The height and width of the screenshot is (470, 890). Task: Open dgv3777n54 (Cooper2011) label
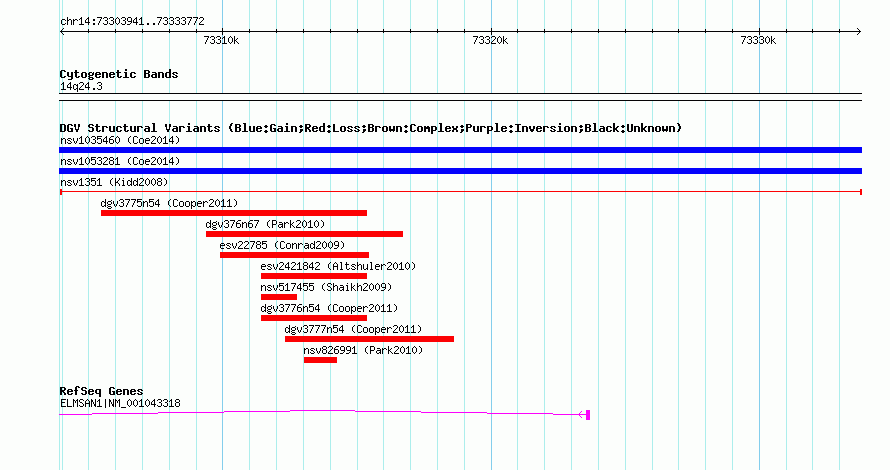pos(353,329)
